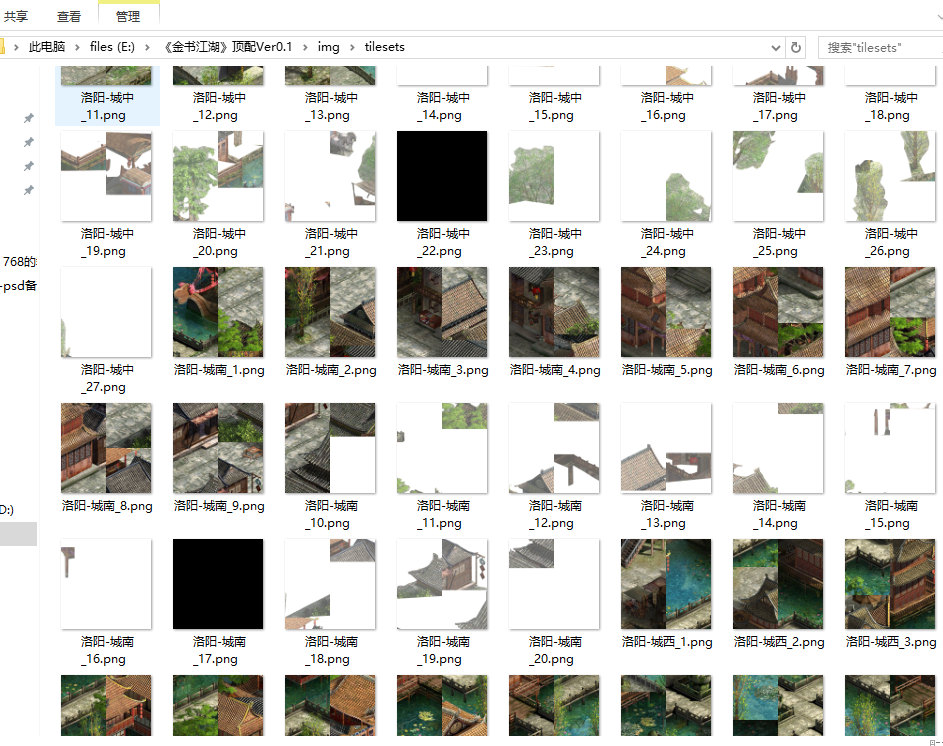
Task: Navigate to files (E:) in breadcrumb
Action: tap(112, 47)
